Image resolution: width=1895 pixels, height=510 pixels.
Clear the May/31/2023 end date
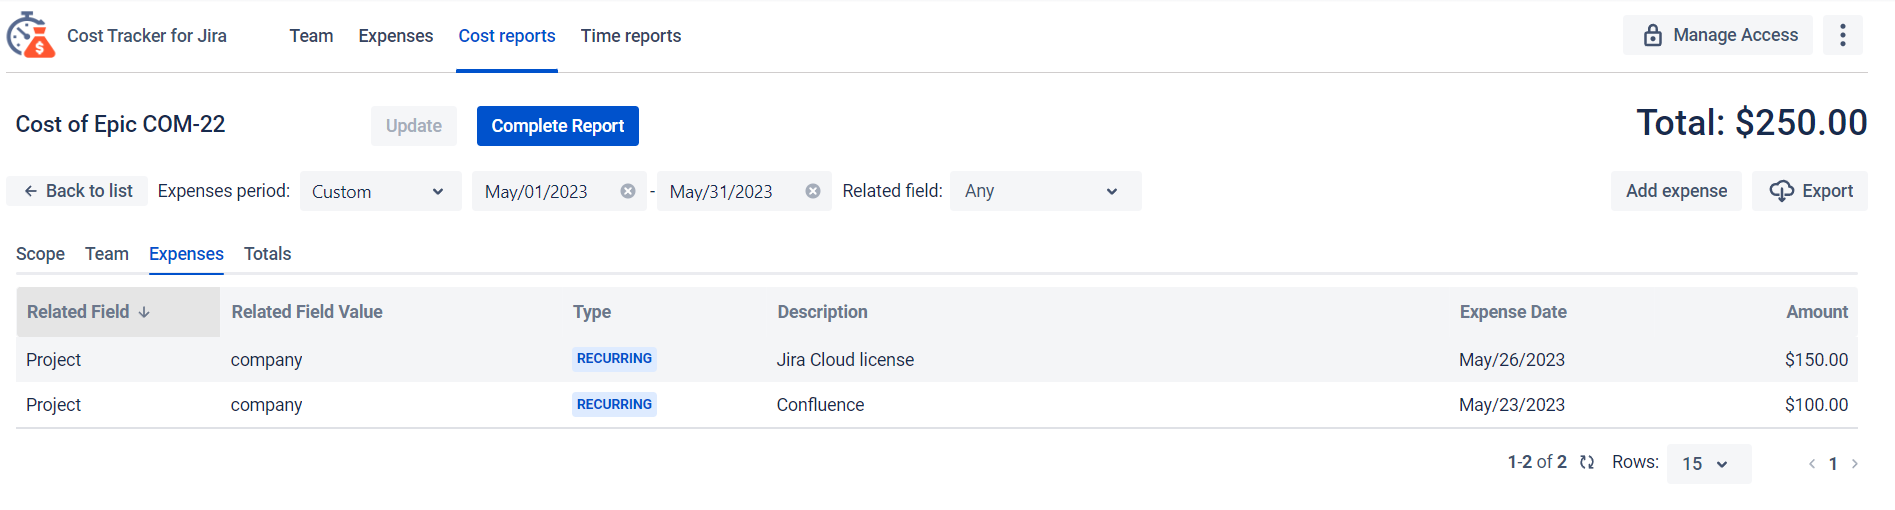[813, 191]
